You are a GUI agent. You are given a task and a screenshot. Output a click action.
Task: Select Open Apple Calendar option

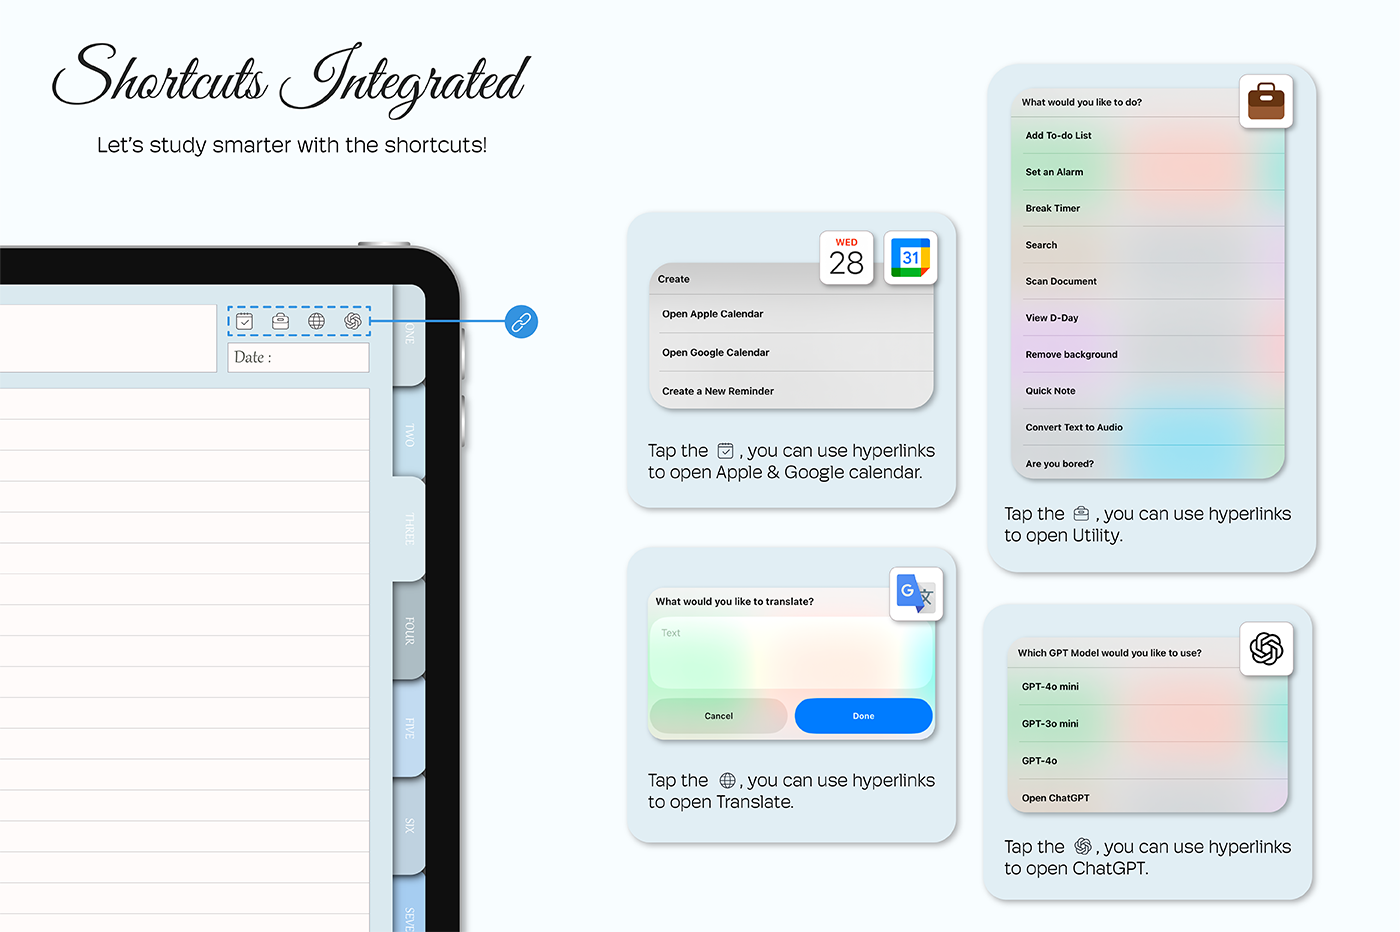tap(791, 314)
